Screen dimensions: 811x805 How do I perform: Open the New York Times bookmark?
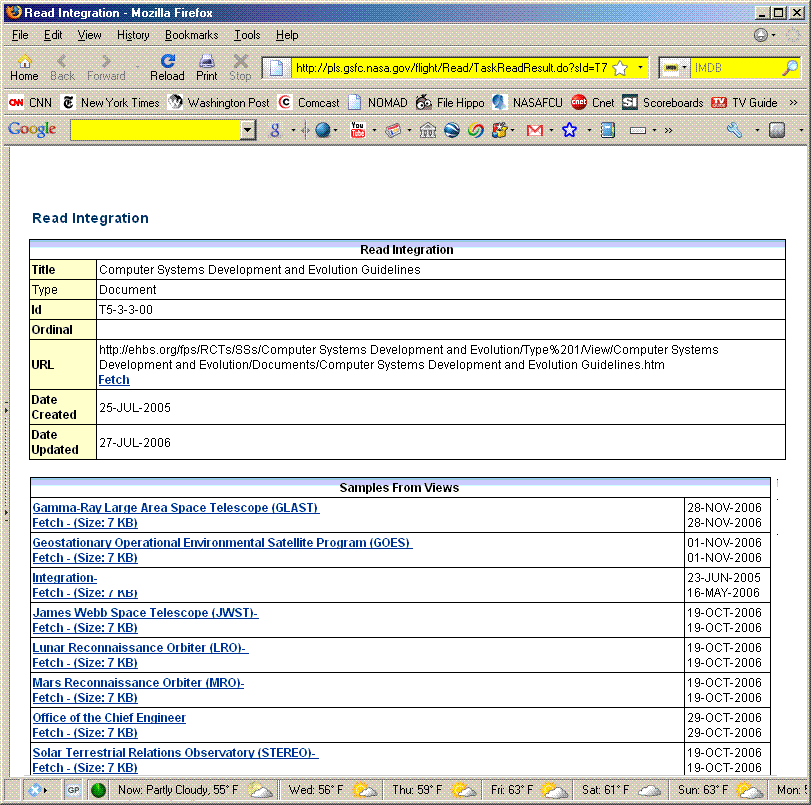coord(110,102)
